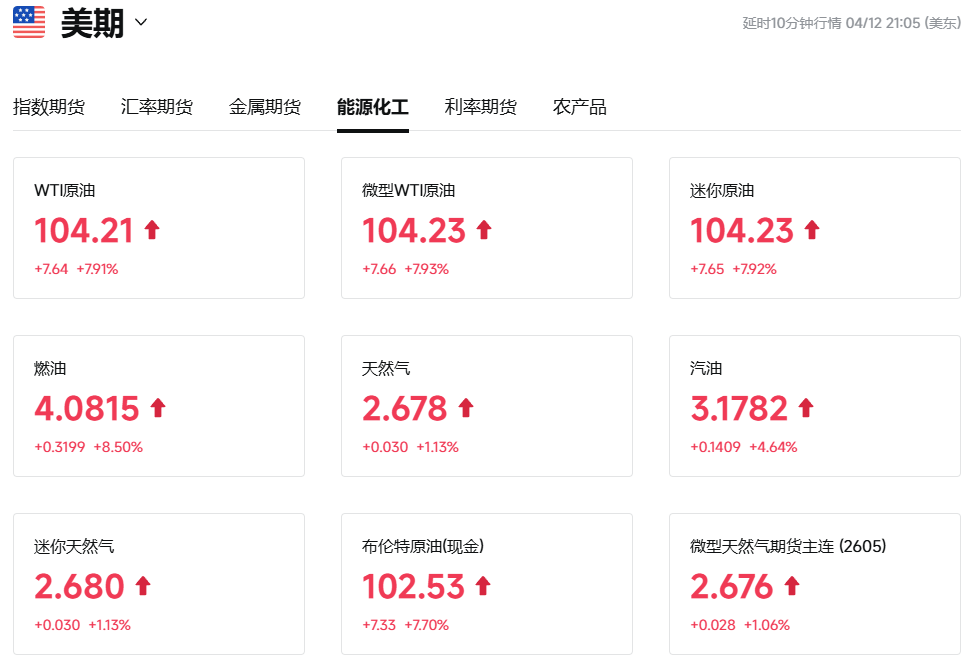Click the +7.65 change value
The image size is (980, 668).
click(x=708, y=269)
